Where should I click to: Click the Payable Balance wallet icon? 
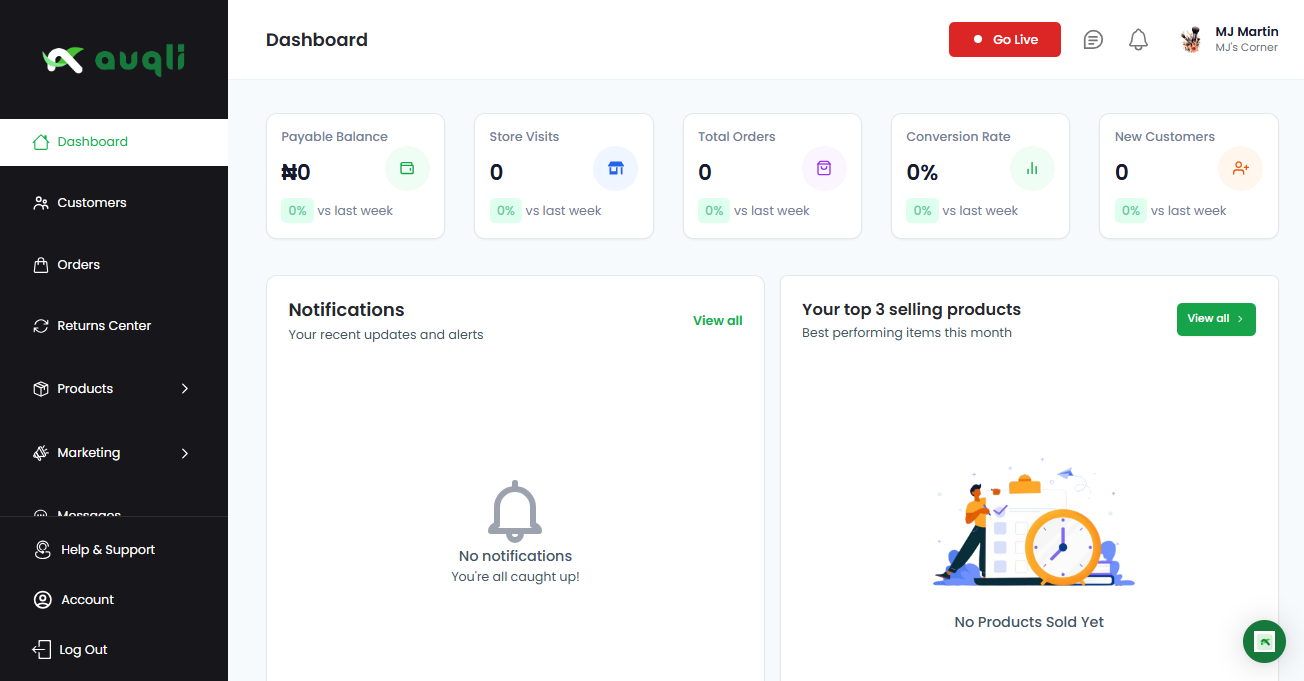407,169
